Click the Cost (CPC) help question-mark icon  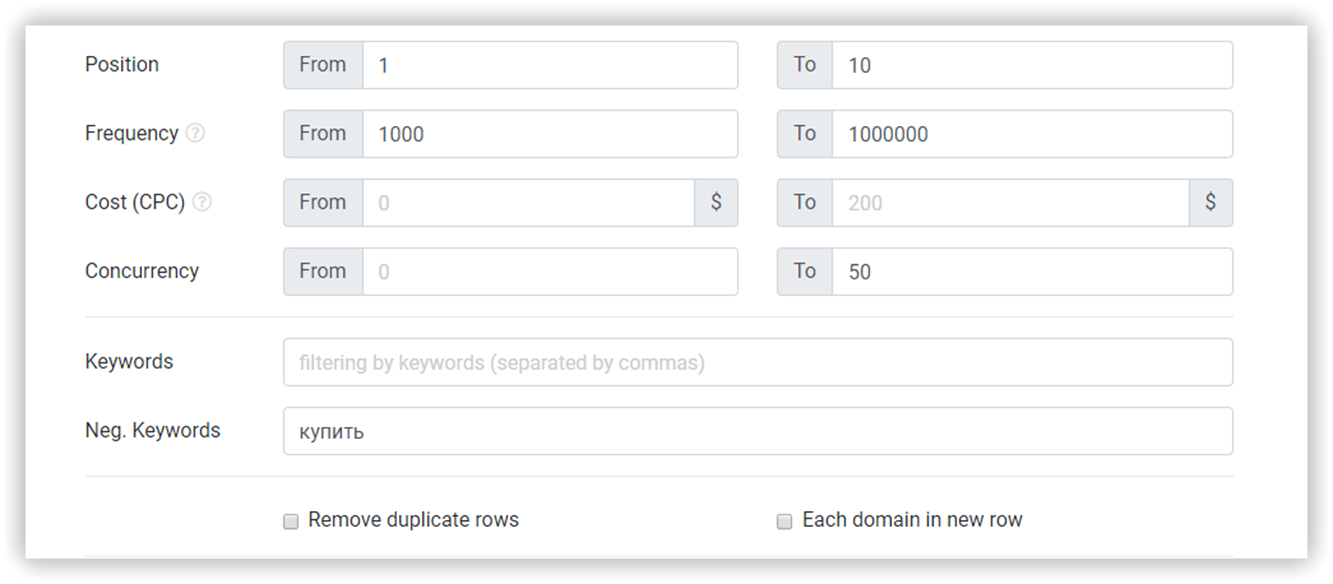pos(202,202)
